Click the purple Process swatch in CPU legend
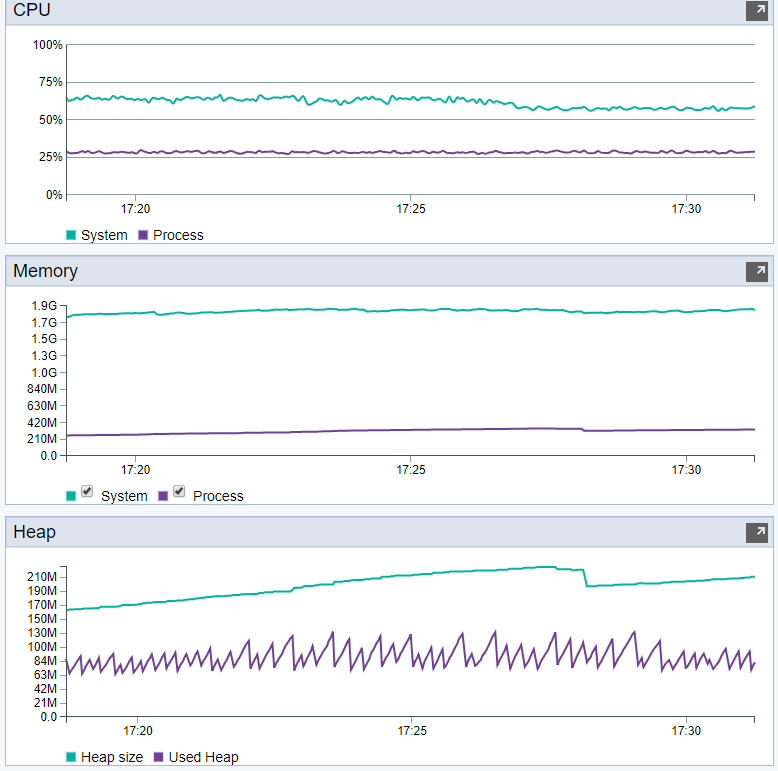Screen dimensions: 778x771 143,235
